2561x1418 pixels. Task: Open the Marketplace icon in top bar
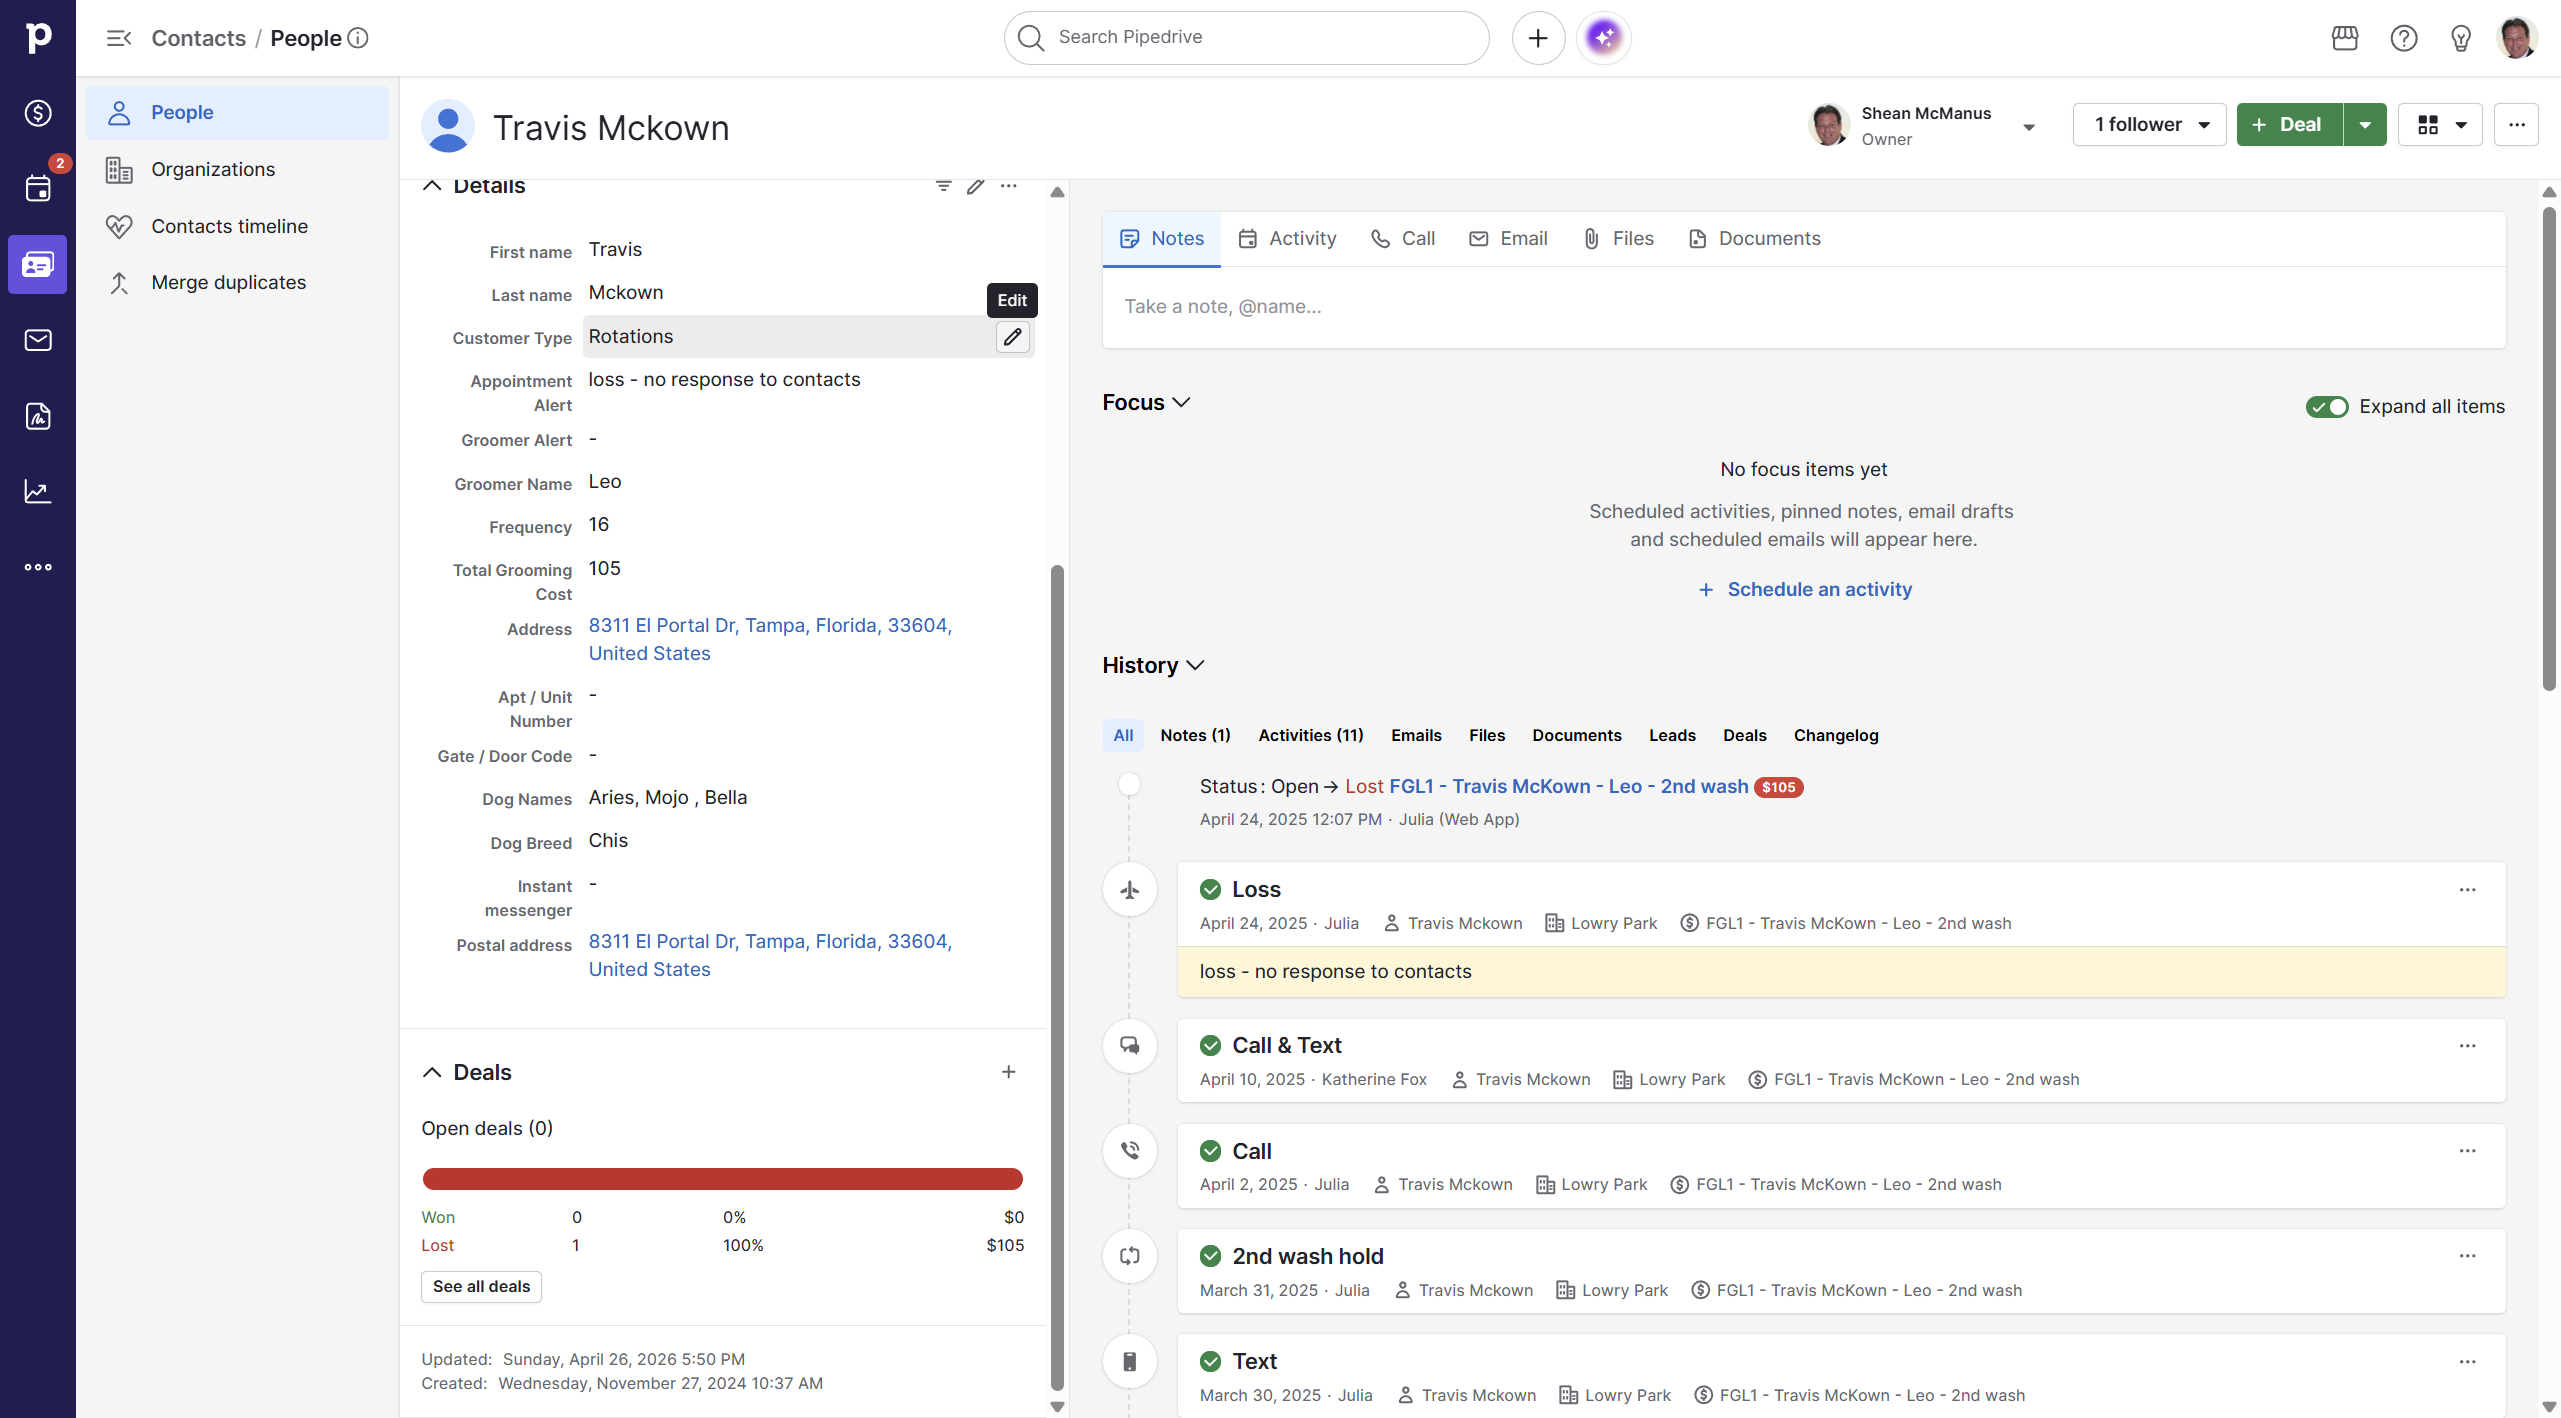pos(2344,38)
